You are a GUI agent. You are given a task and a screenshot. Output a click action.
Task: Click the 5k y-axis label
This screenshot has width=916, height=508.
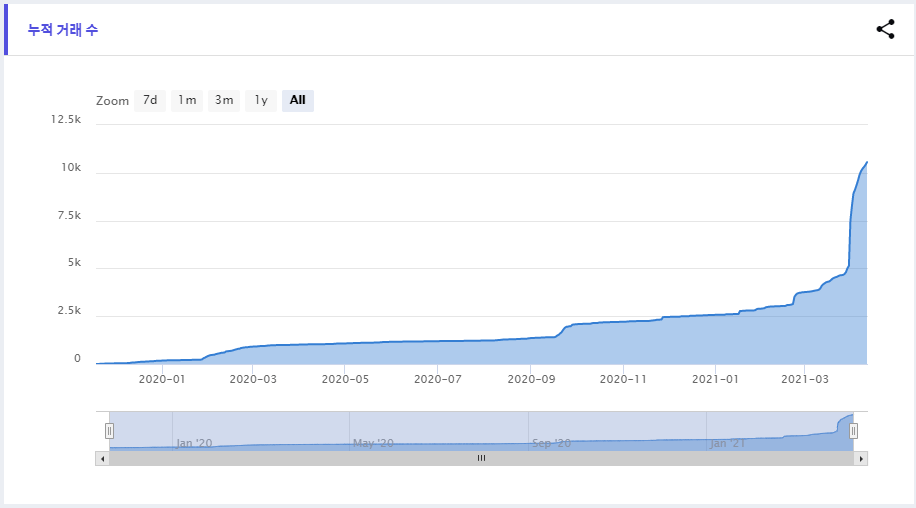pos(74,263)
